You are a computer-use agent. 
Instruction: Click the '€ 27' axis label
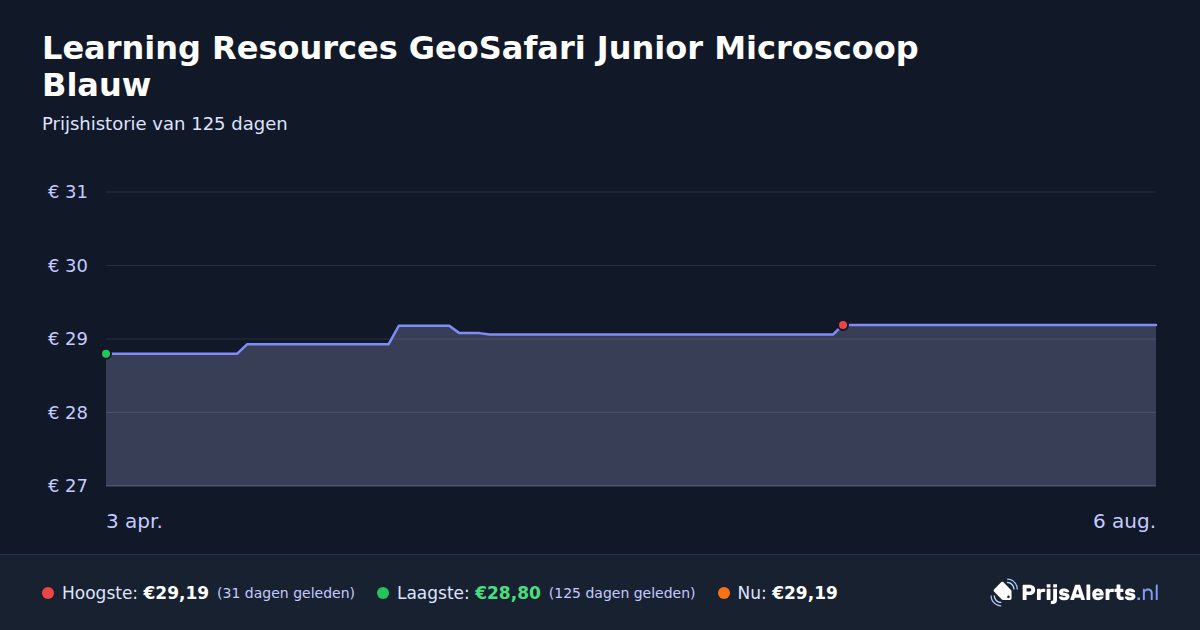pos(68,486)
